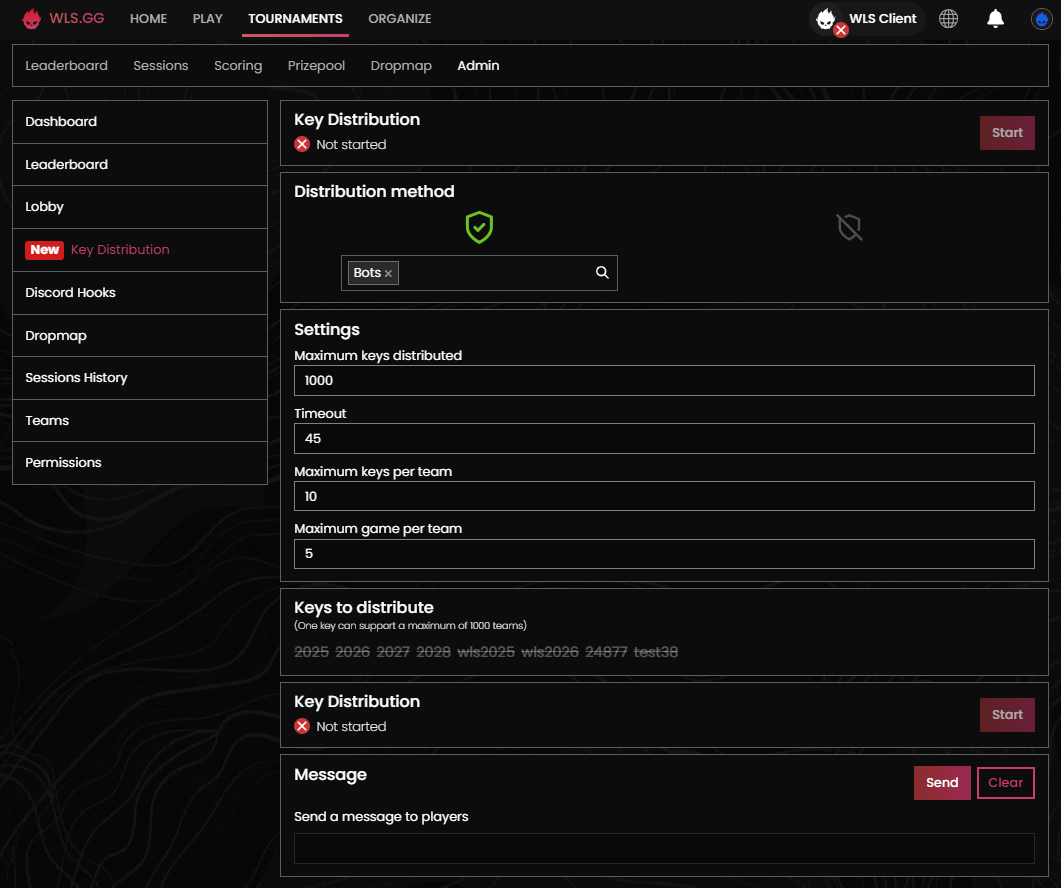
Task: Switch to the Prizepool tab
Action: [x=316, y=66]
